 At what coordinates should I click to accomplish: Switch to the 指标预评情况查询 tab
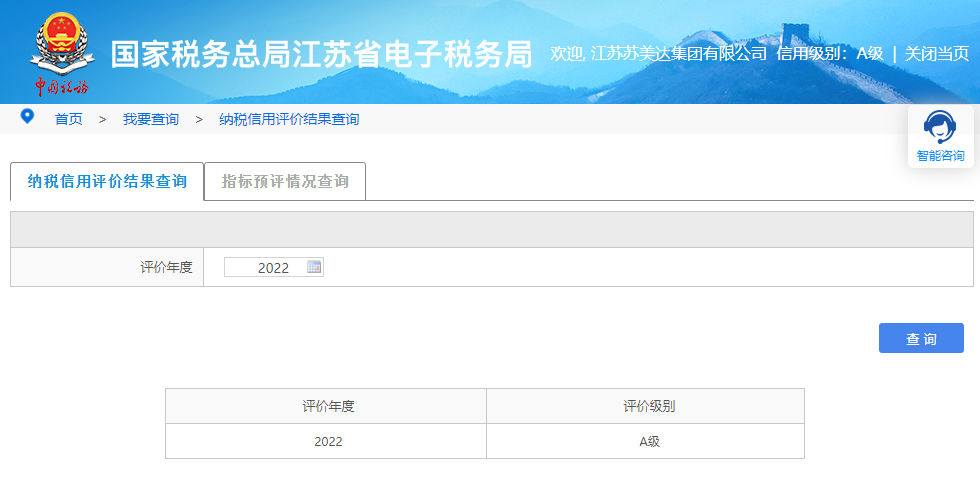click(285, 181)
